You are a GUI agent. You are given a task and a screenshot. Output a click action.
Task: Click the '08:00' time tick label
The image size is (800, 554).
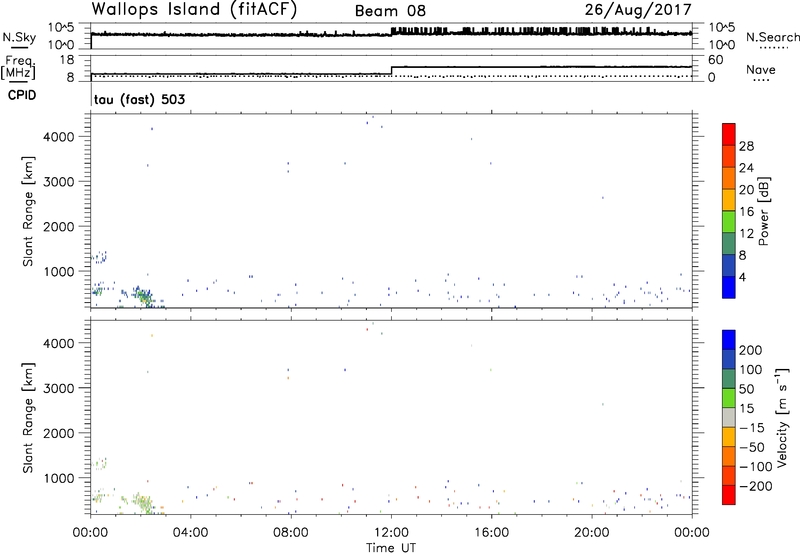pyautogui.click(x=291, y=533)
